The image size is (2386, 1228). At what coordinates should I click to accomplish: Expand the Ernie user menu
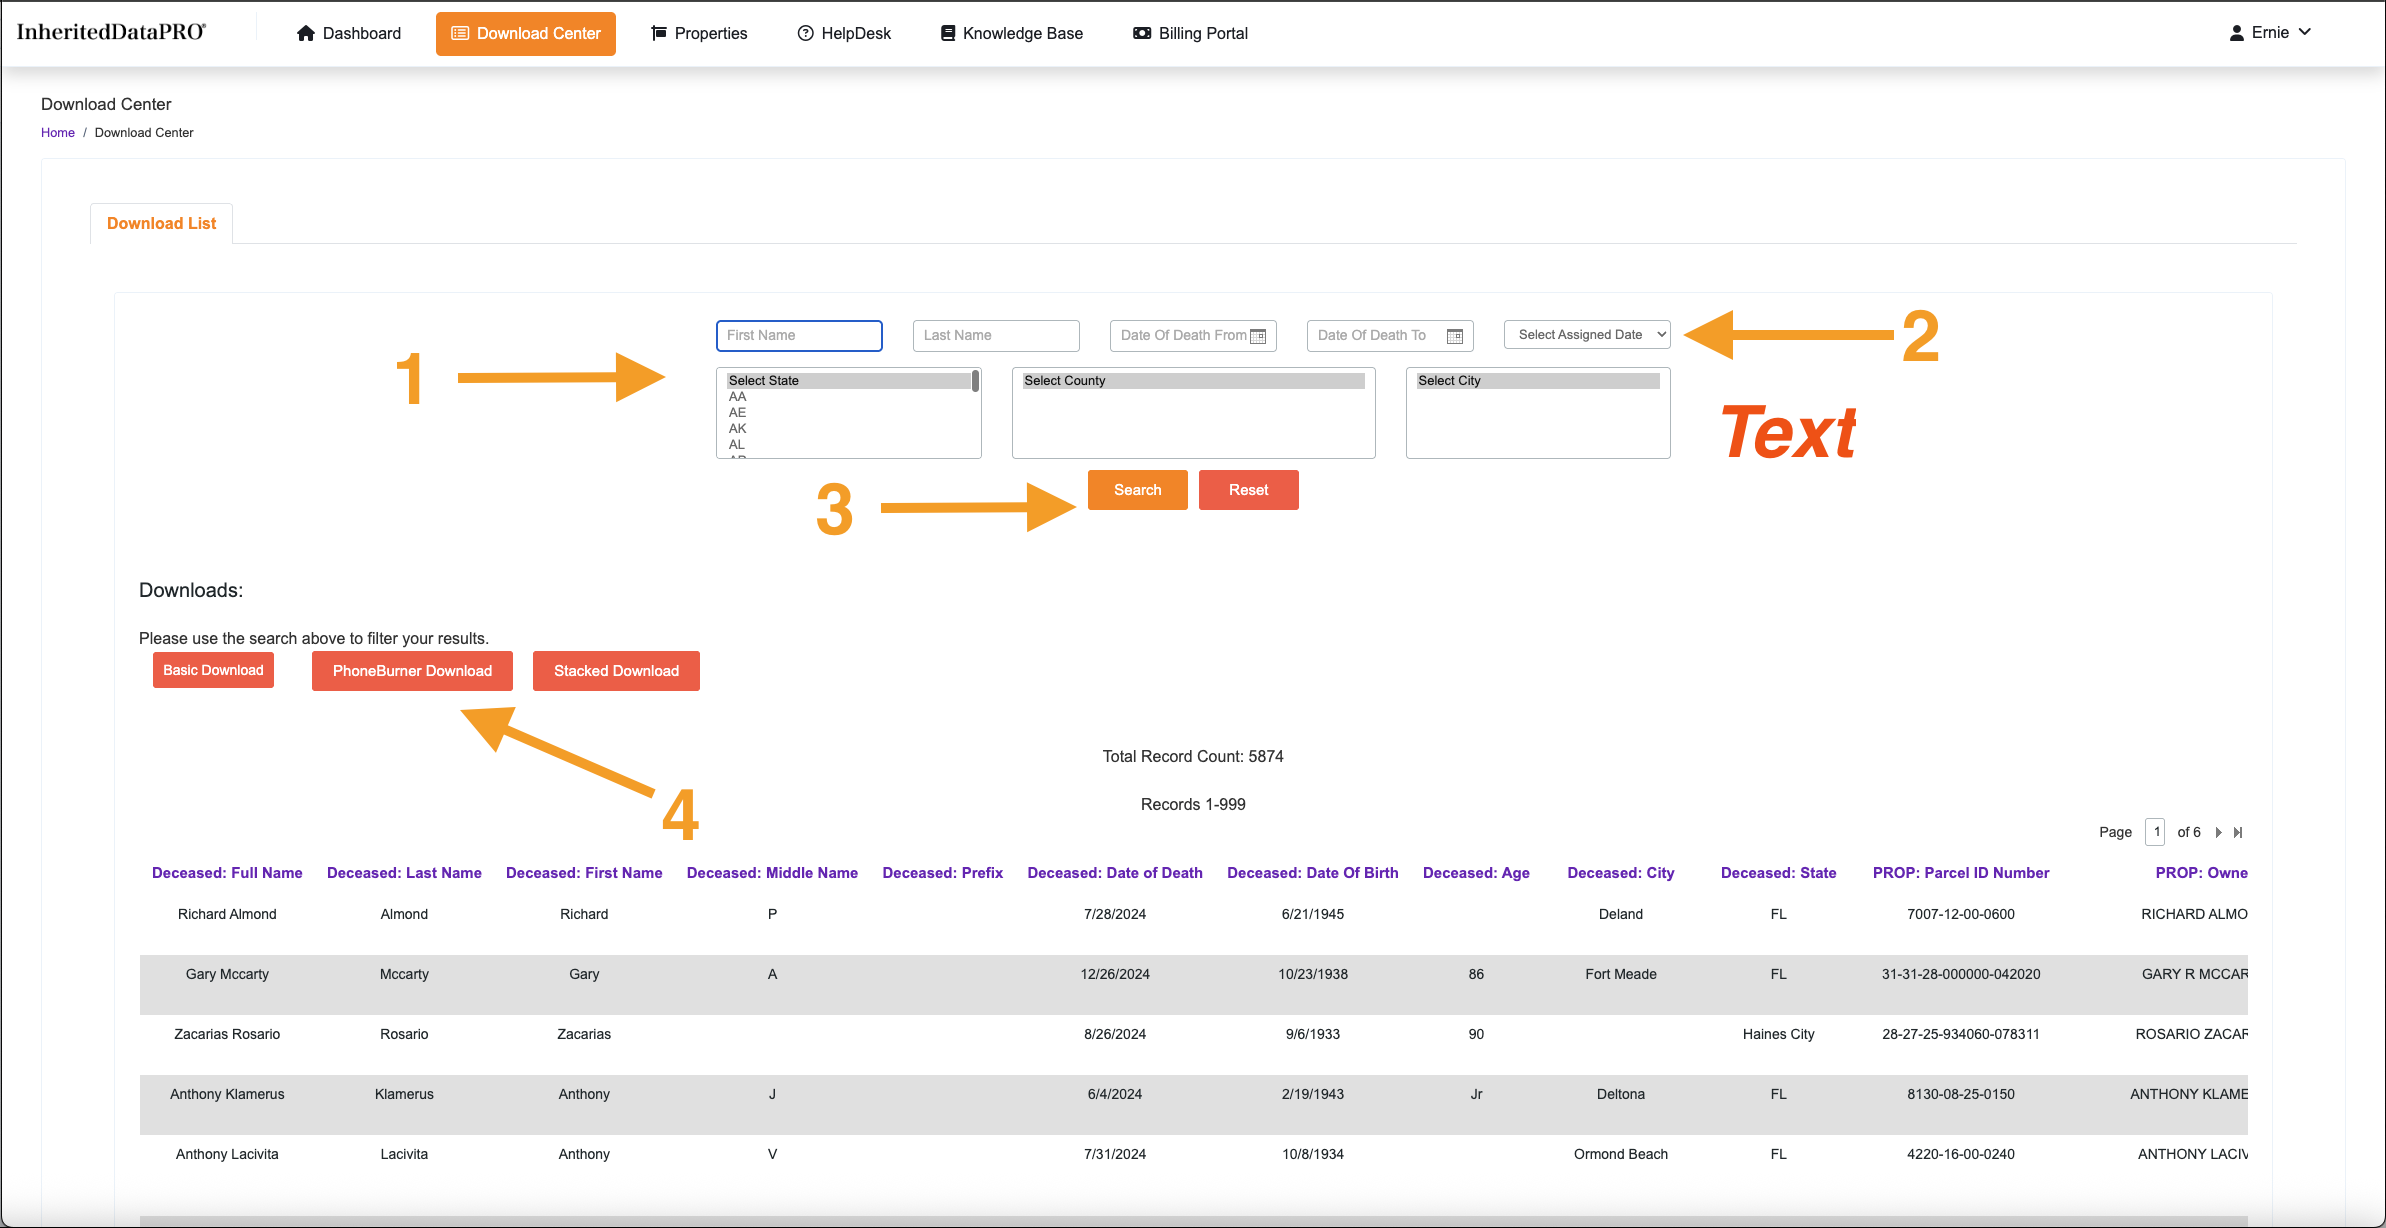[x=2270, y=32]
